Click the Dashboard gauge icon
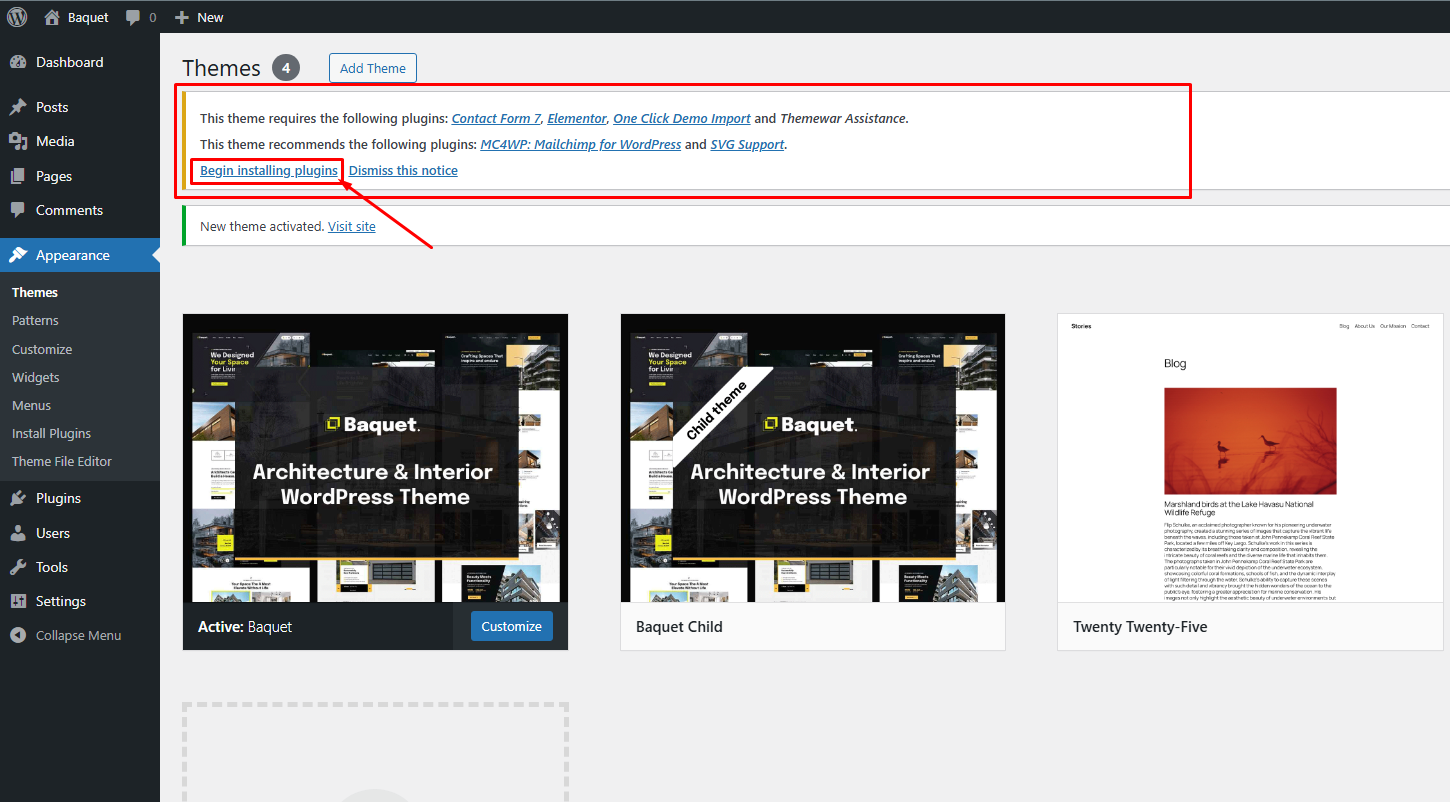The width and height of the screenshot is (1450, 802). point(18,62)
